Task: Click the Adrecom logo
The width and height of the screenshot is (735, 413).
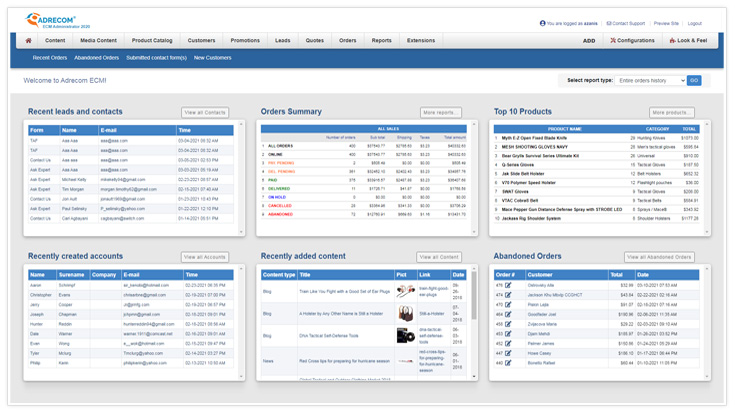Action: coord(57,21)
